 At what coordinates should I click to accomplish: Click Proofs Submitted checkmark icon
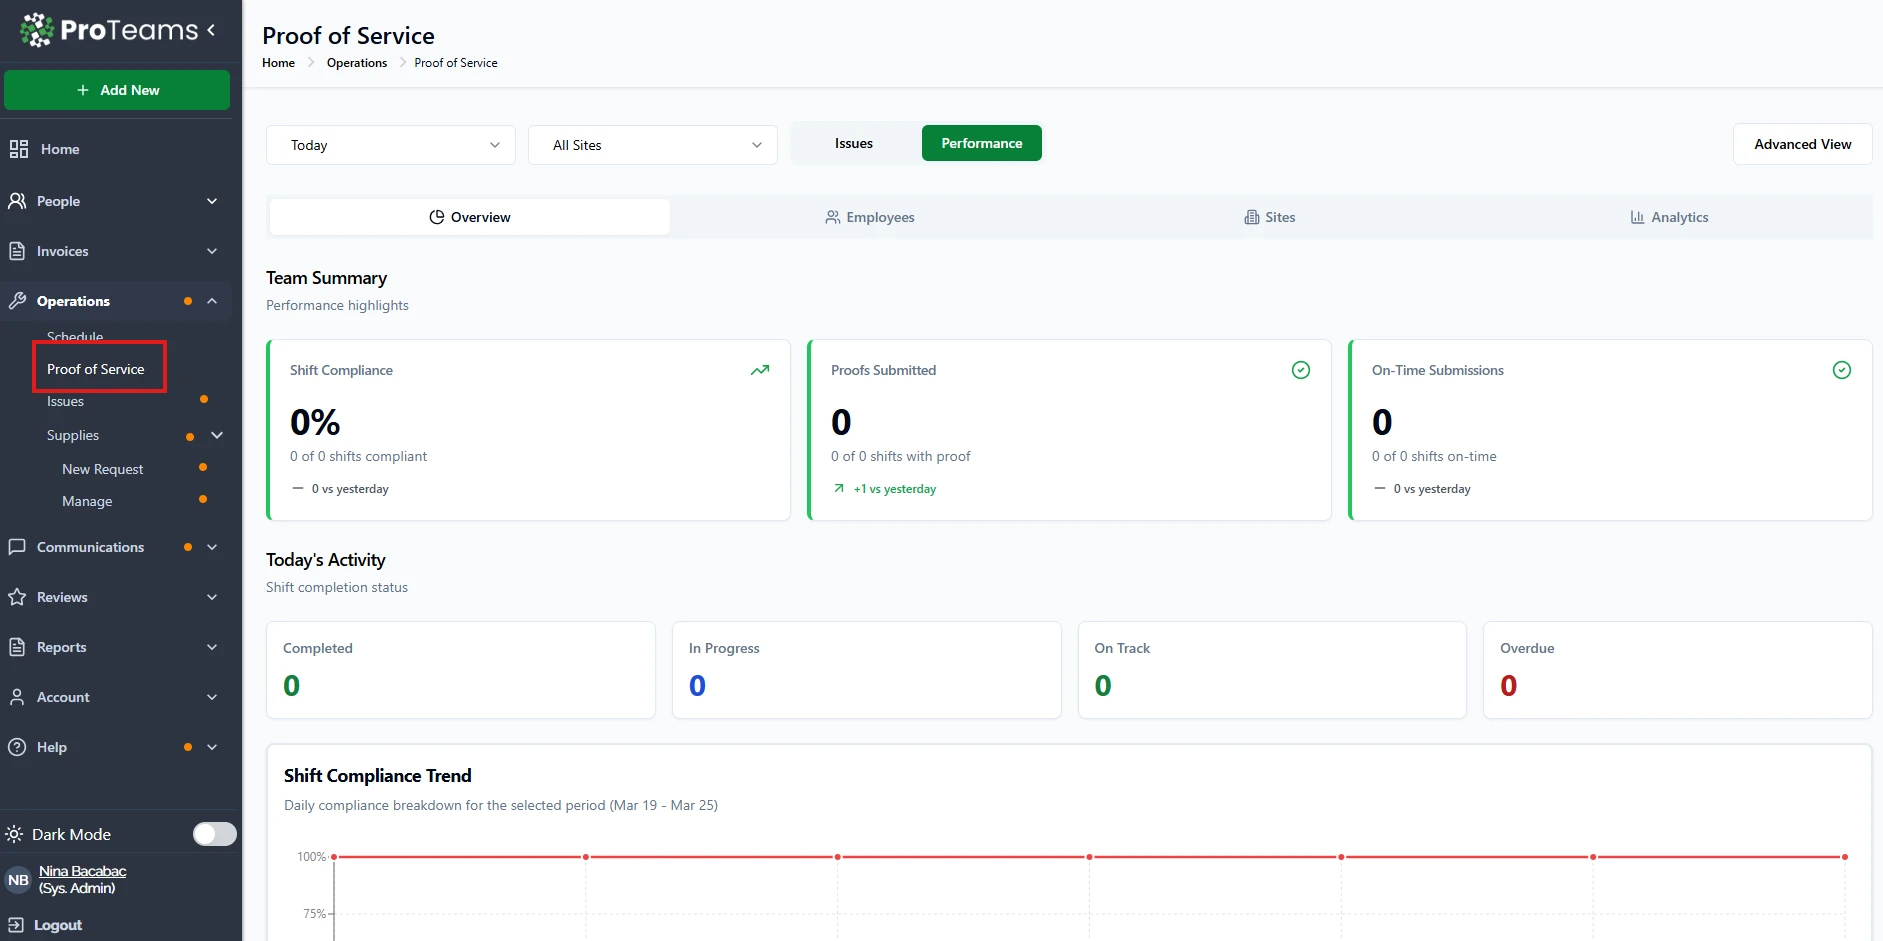[1300, 370]
